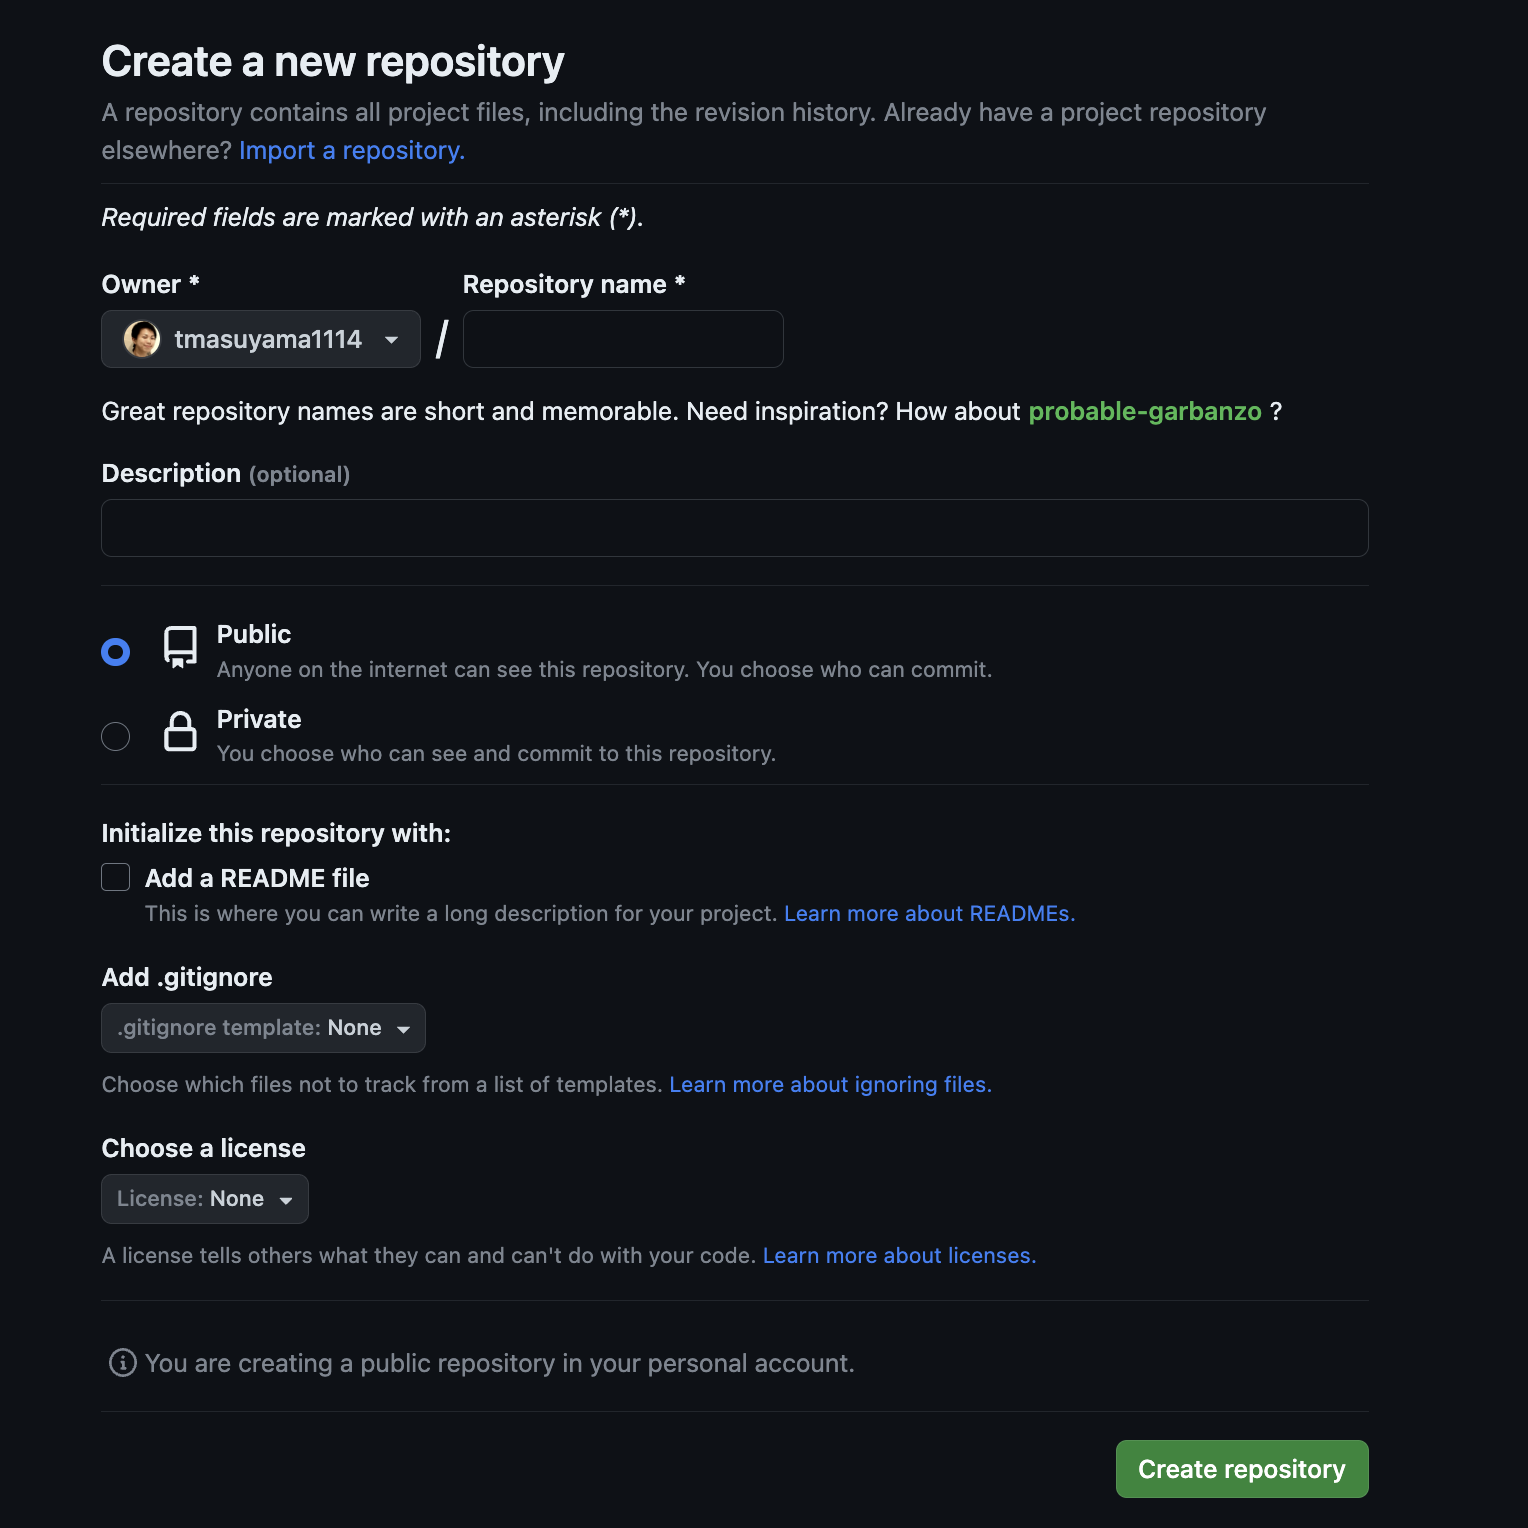Enable the Add a README file checkbox
The width and height of the screenshot is (1528, 1528).
coord(115,877)
